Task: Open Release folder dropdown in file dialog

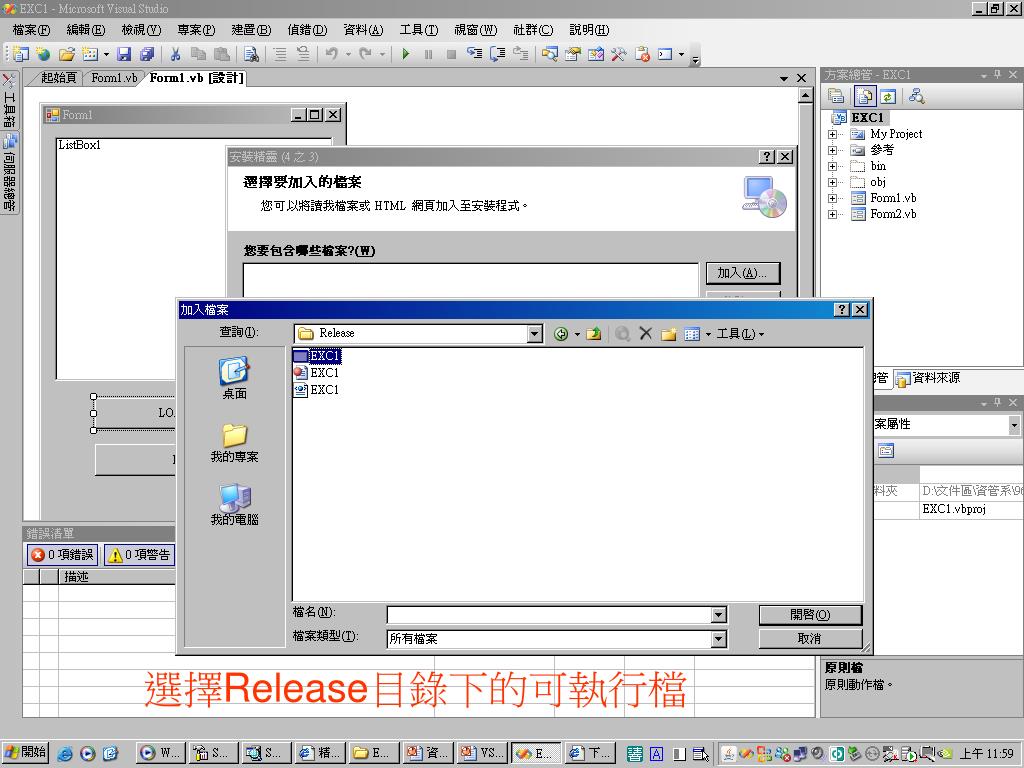Action: (x=535, y=334)
